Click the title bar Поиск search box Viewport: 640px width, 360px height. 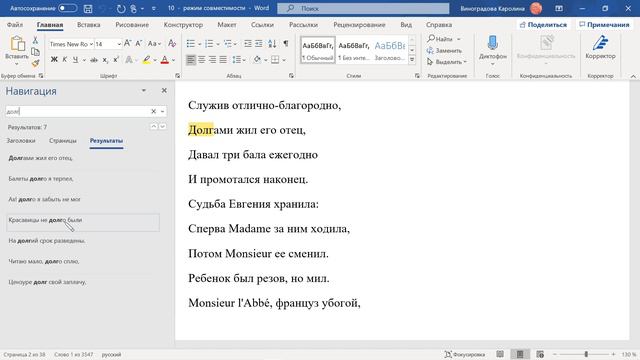pyautogui.click(x=363, y=8)
